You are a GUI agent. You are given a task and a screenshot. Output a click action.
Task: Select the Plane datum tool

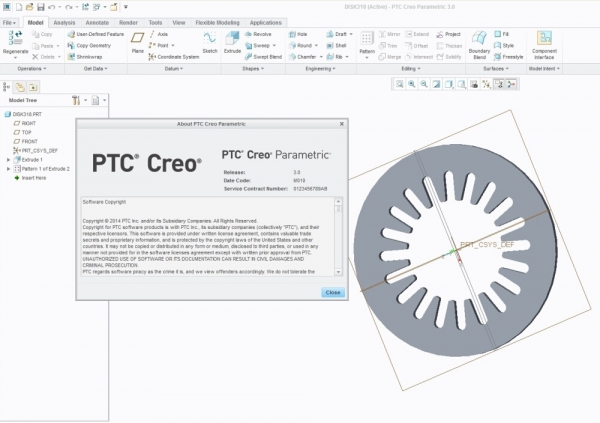[137, 42]
